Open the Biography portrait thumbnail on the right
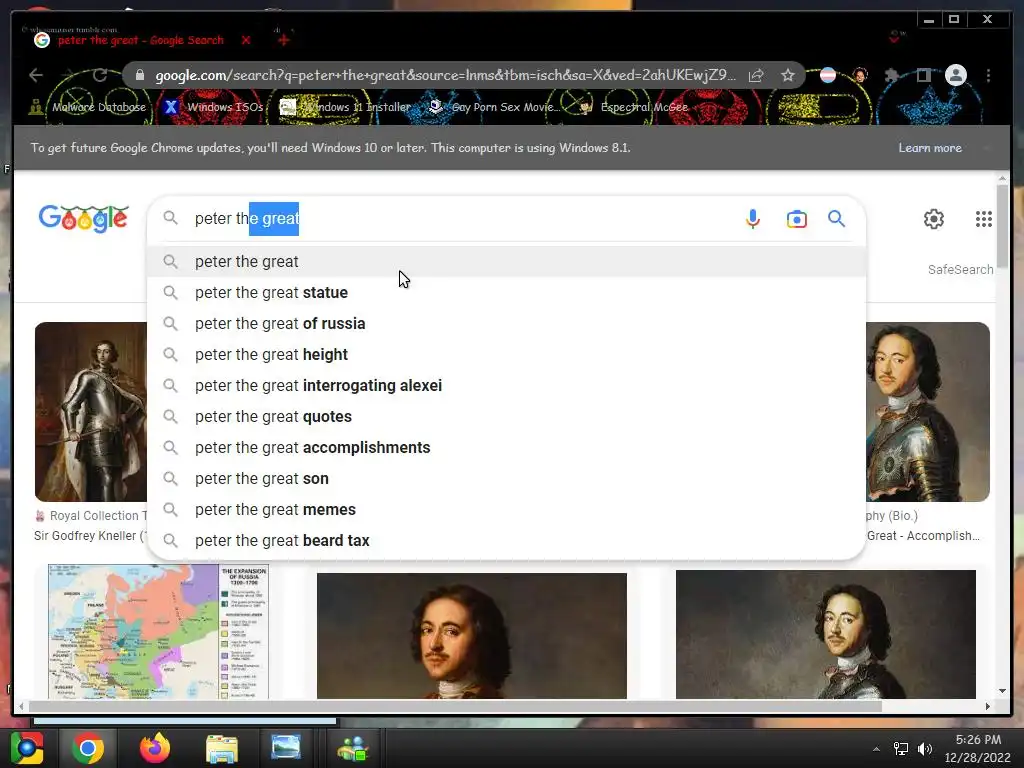The width and height of the screenshot is (1024, 768). 927,411
